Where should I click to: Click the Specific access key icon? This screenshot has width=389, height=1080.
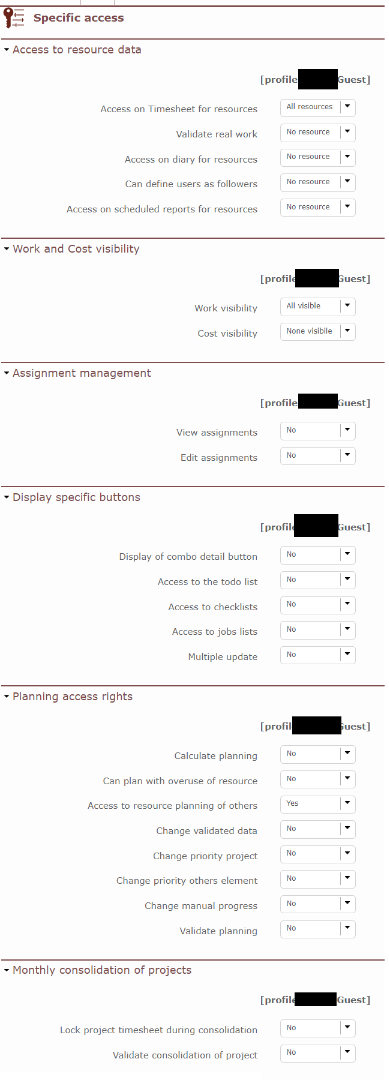click(x=14, y=18)
